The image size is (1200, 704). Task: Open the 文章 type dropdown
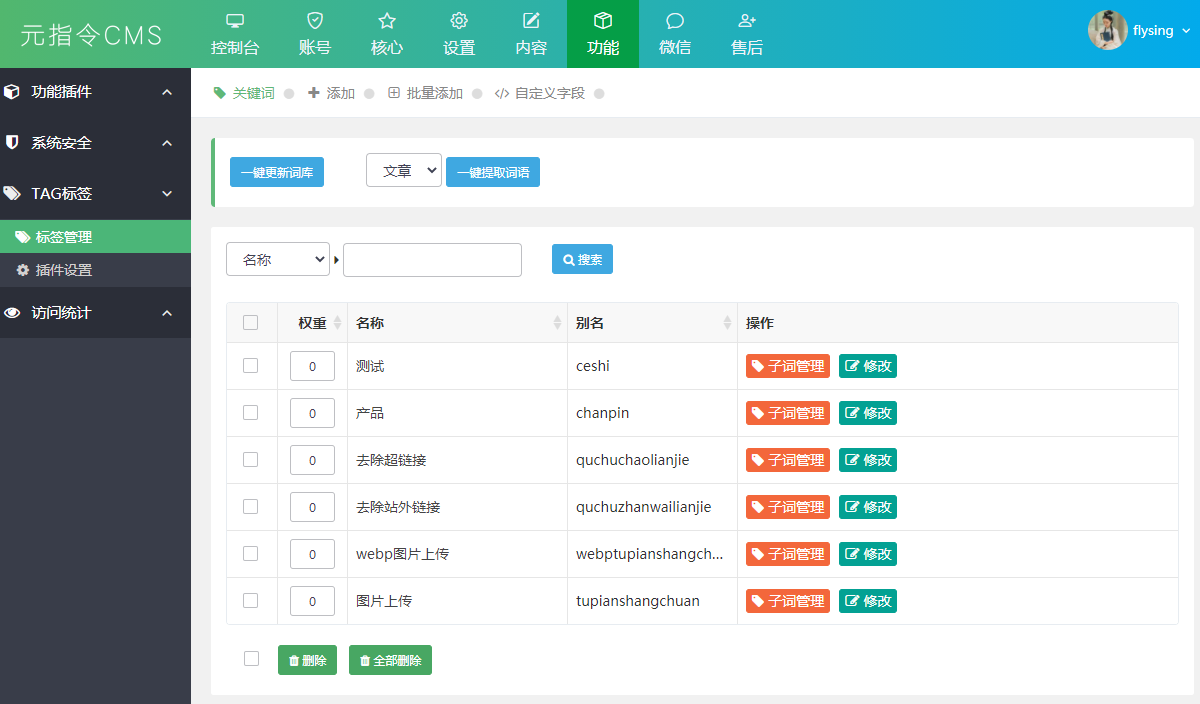403,171
